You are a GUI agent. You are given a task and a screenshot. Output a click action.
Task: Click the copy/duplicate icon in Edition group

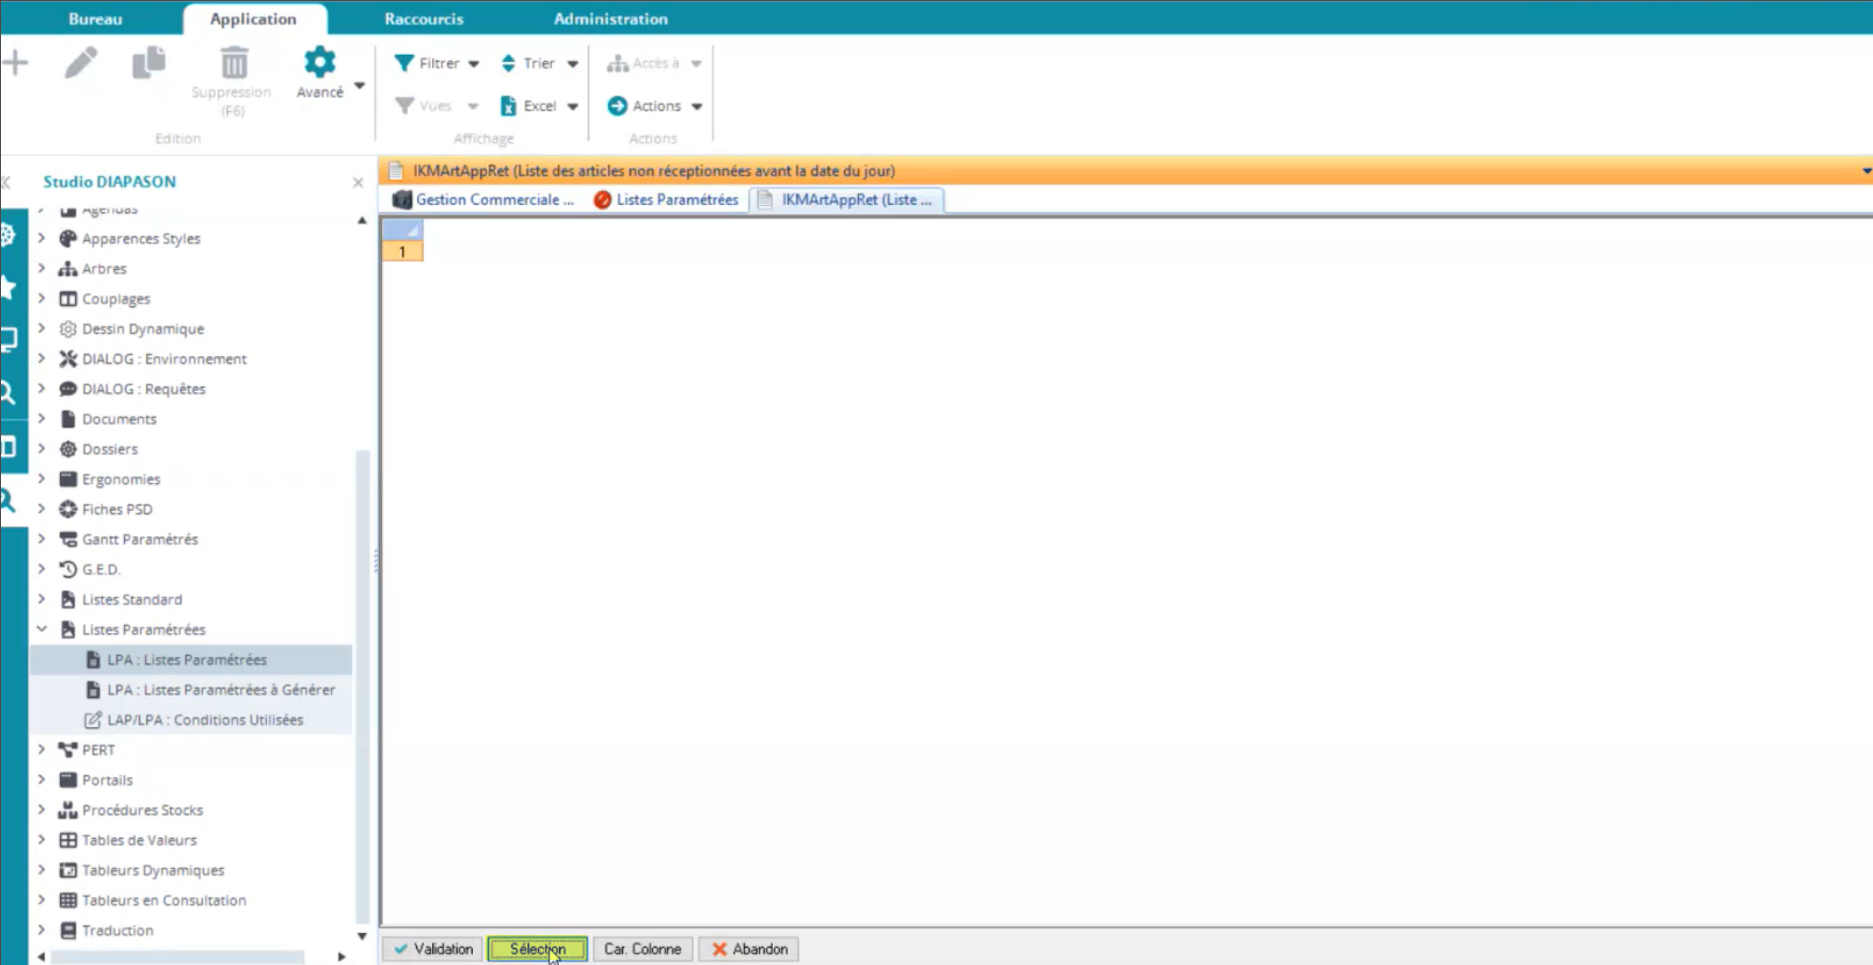148,63
